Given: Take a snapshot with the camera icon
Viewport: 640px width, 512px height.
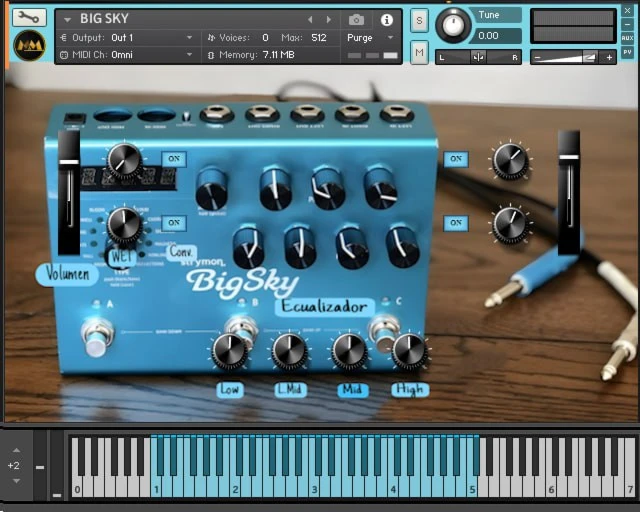Looking at the screenshot, I should point(356,20).
